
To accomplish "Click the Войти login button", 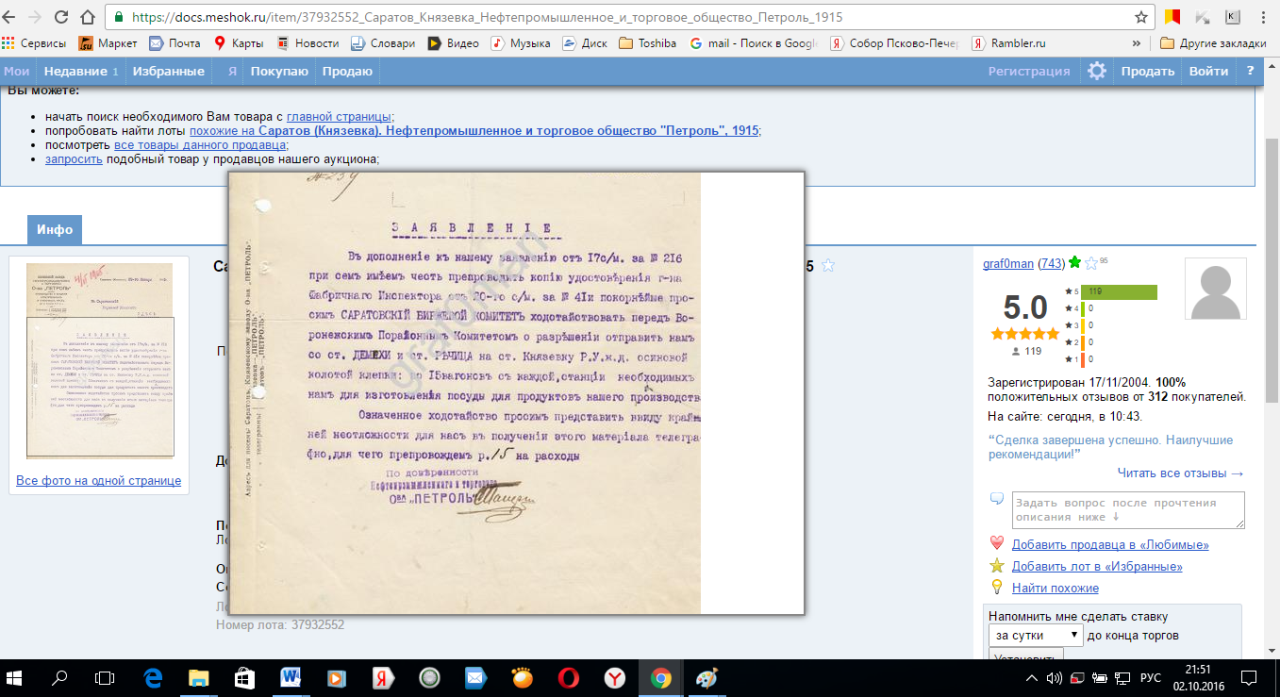I will point(1208,71).
